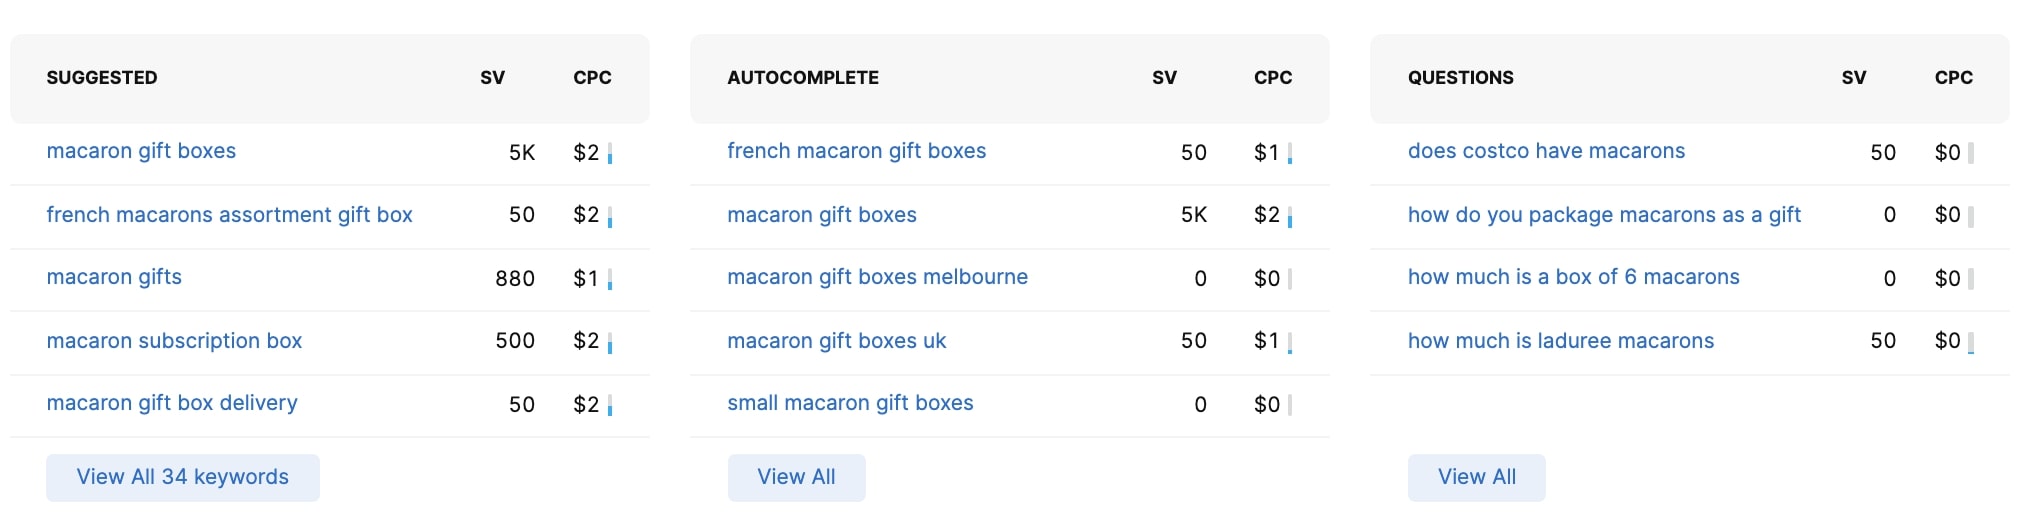
Task: Click the CPC column header in Autocomplete
Action: tap(1273, 78)
